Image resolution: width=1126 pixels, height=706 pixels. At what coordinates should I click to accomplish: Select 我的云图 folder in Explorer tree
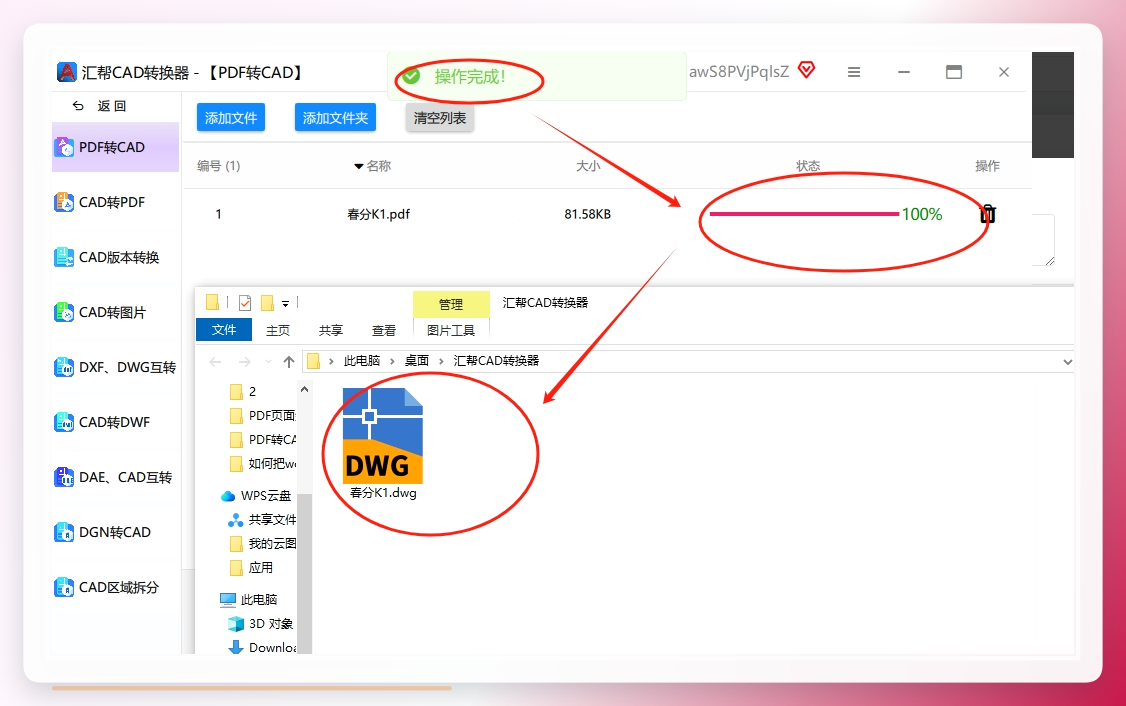263,544
